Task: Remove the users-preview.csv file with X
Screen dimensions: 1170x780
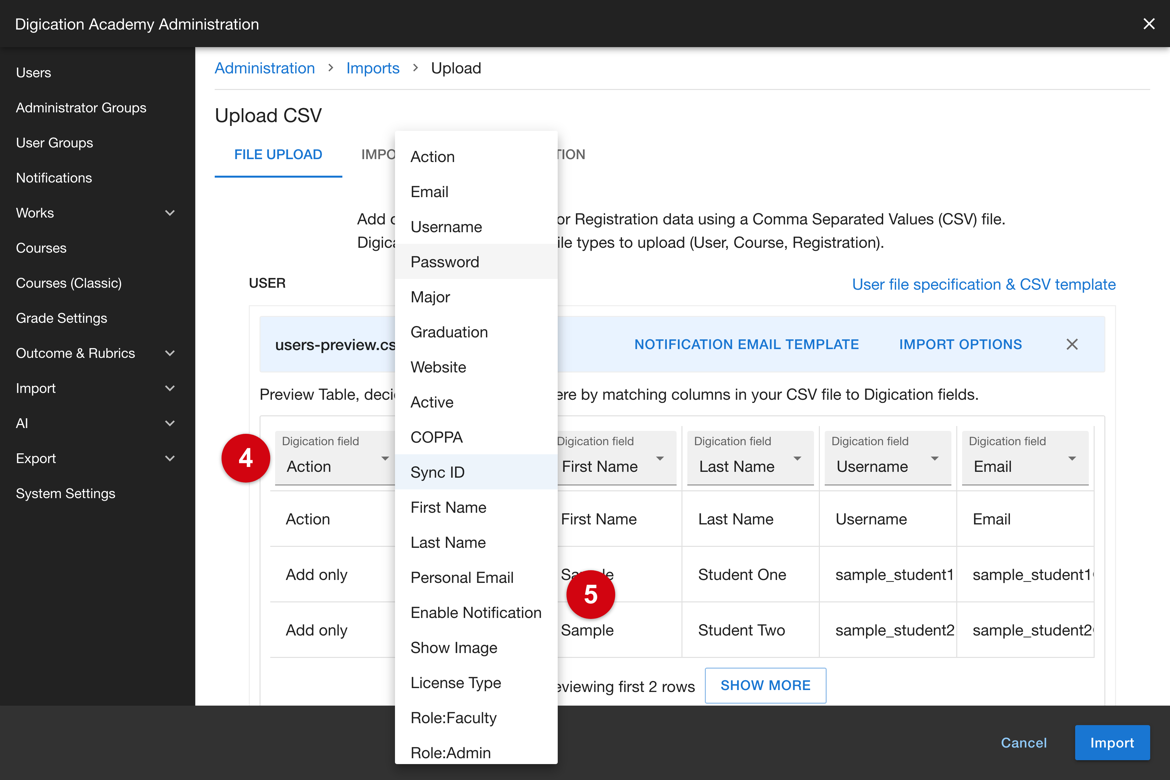Action: [x=1072, y=344]
